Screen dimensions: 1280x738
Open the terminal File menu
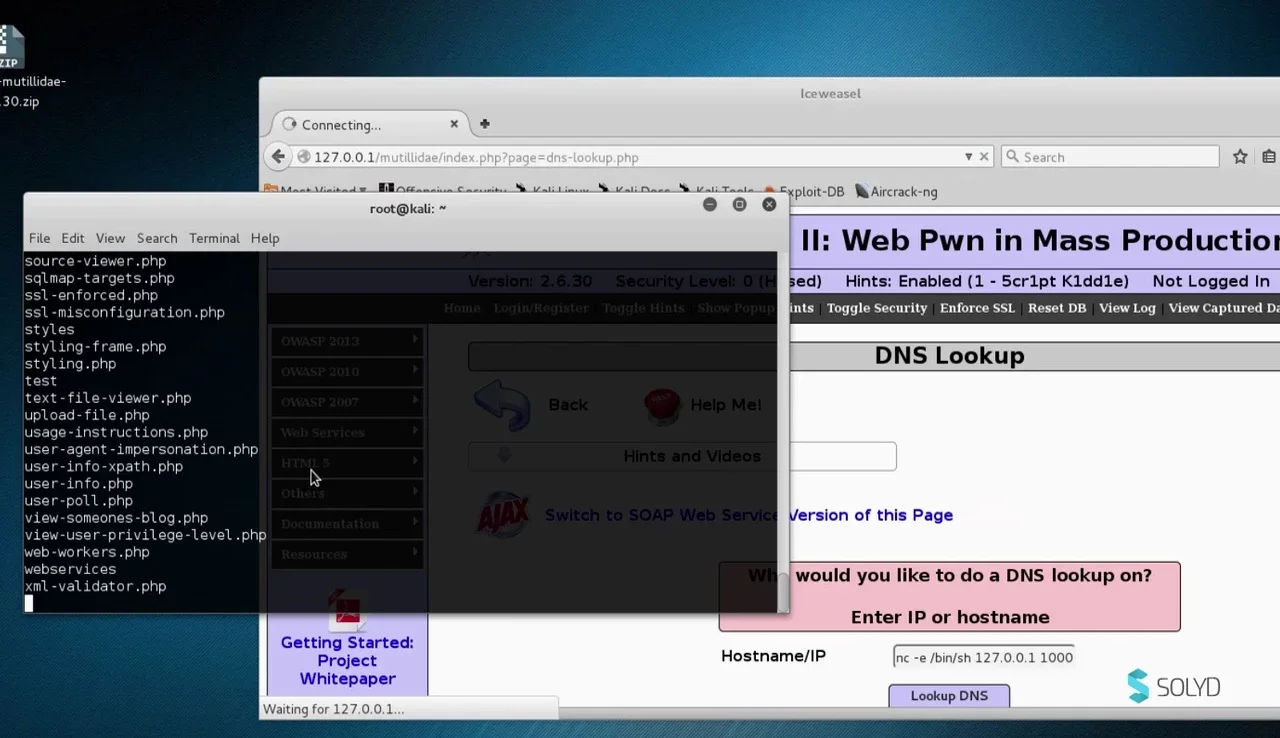[x=39, y=238]
